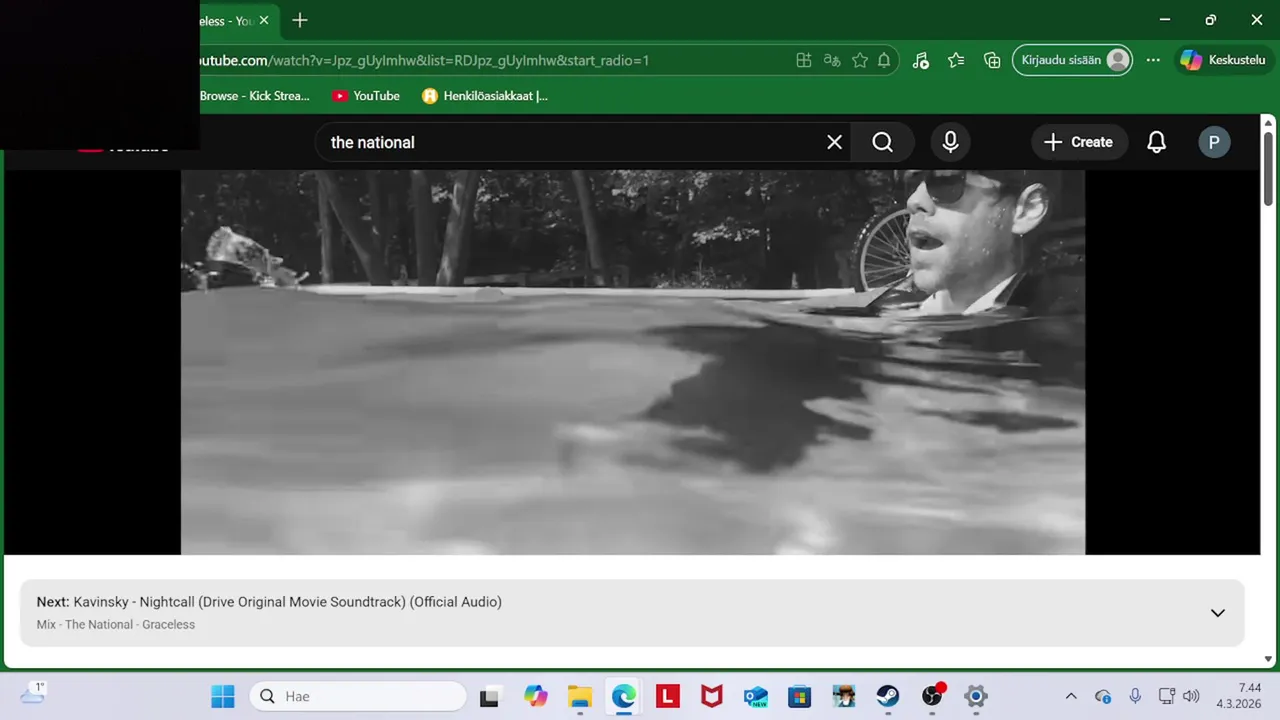Switch to Microsoft Edge in taskbar
This screenshot has width=1280, height=720.
tap(624, 696)
